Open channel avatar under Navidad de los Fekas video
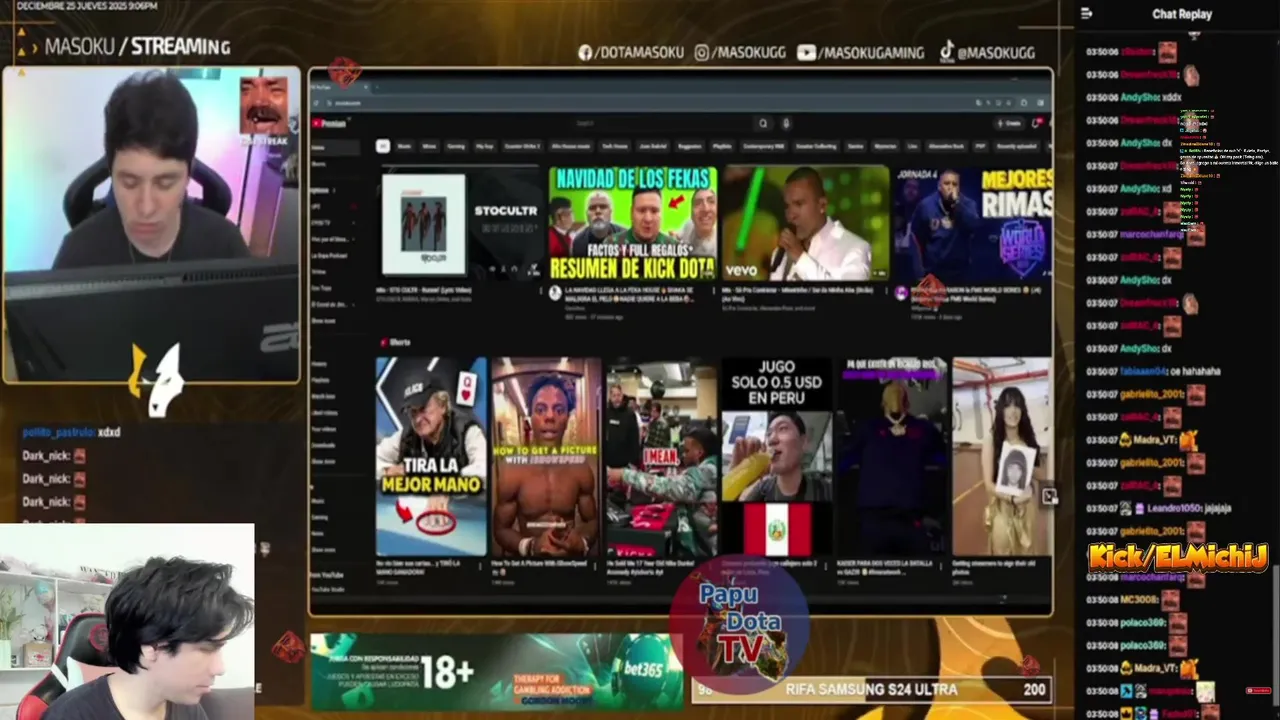 [555, 292]
